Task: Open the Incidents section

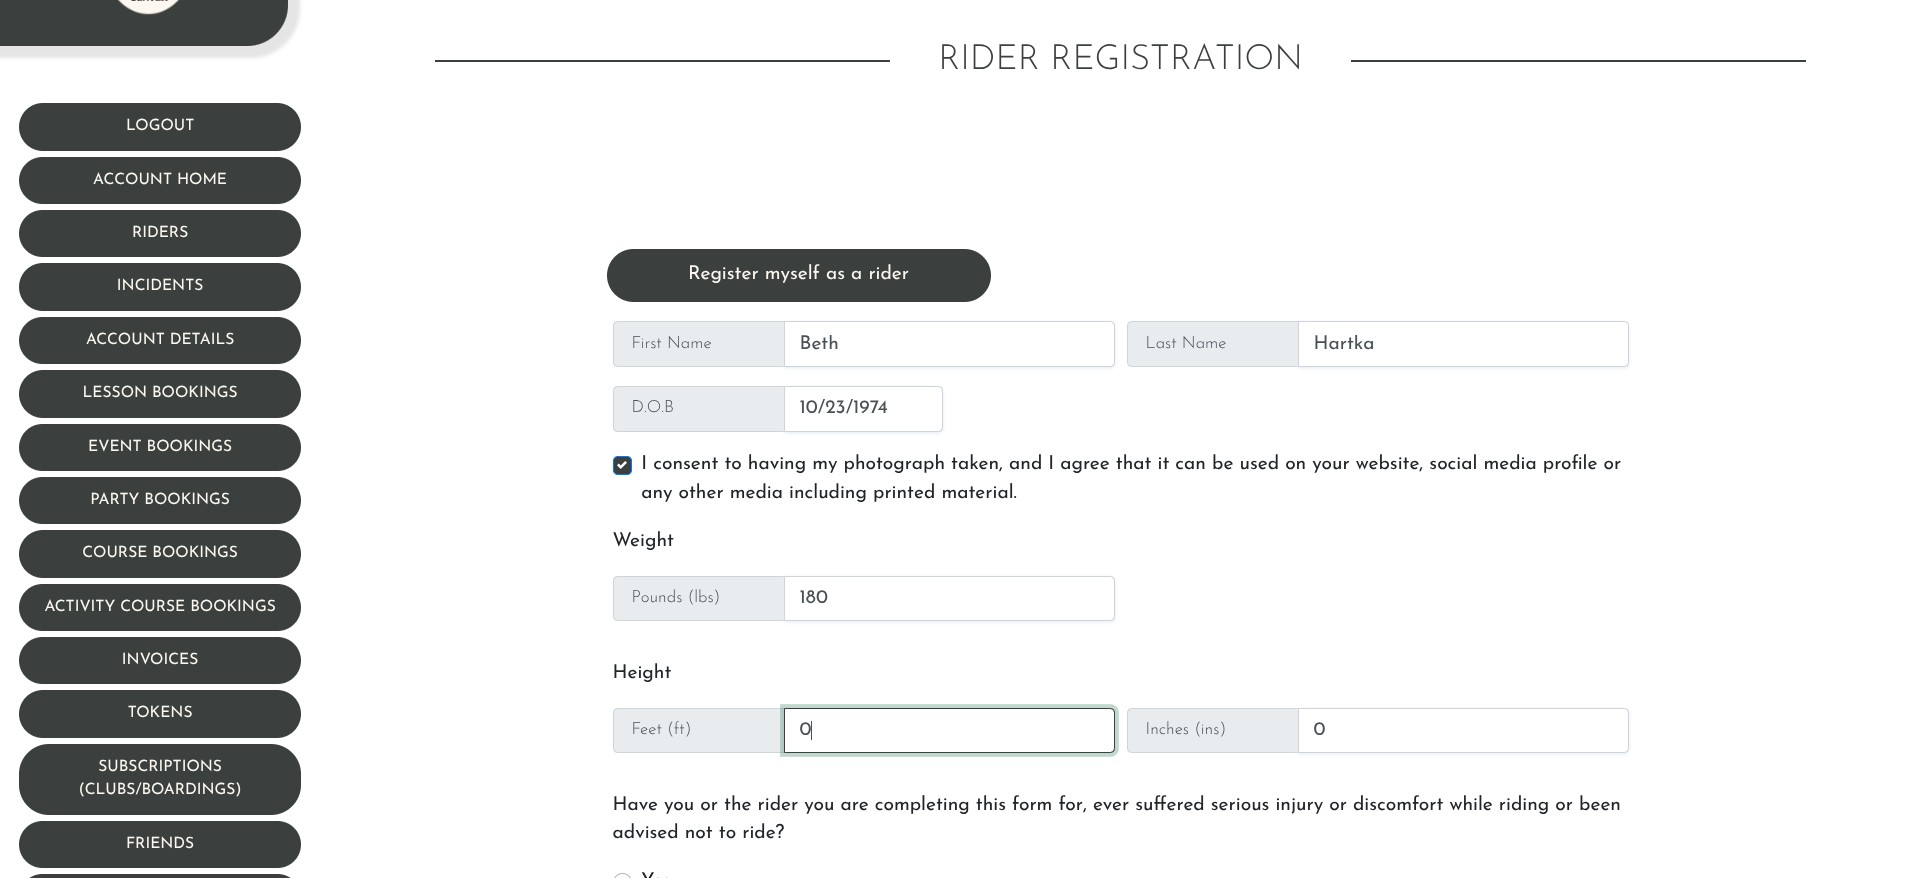Action: point(160,286)
